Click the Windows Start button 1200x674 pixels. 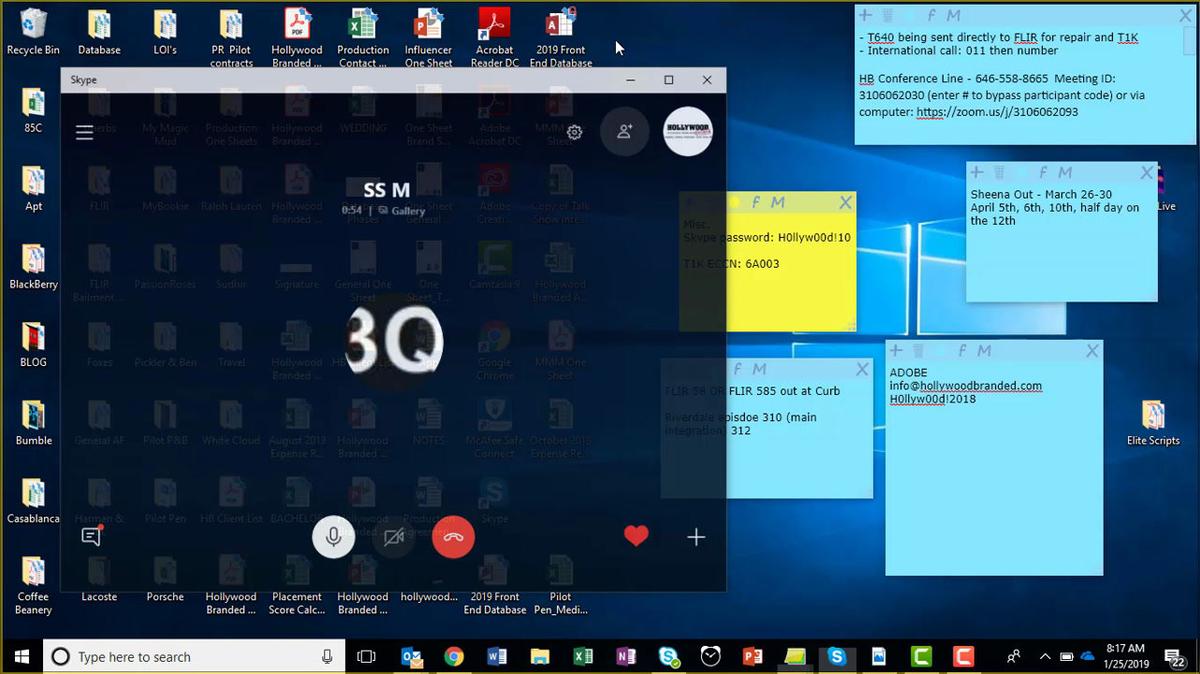pyautogui.click(x=21, y=656)
